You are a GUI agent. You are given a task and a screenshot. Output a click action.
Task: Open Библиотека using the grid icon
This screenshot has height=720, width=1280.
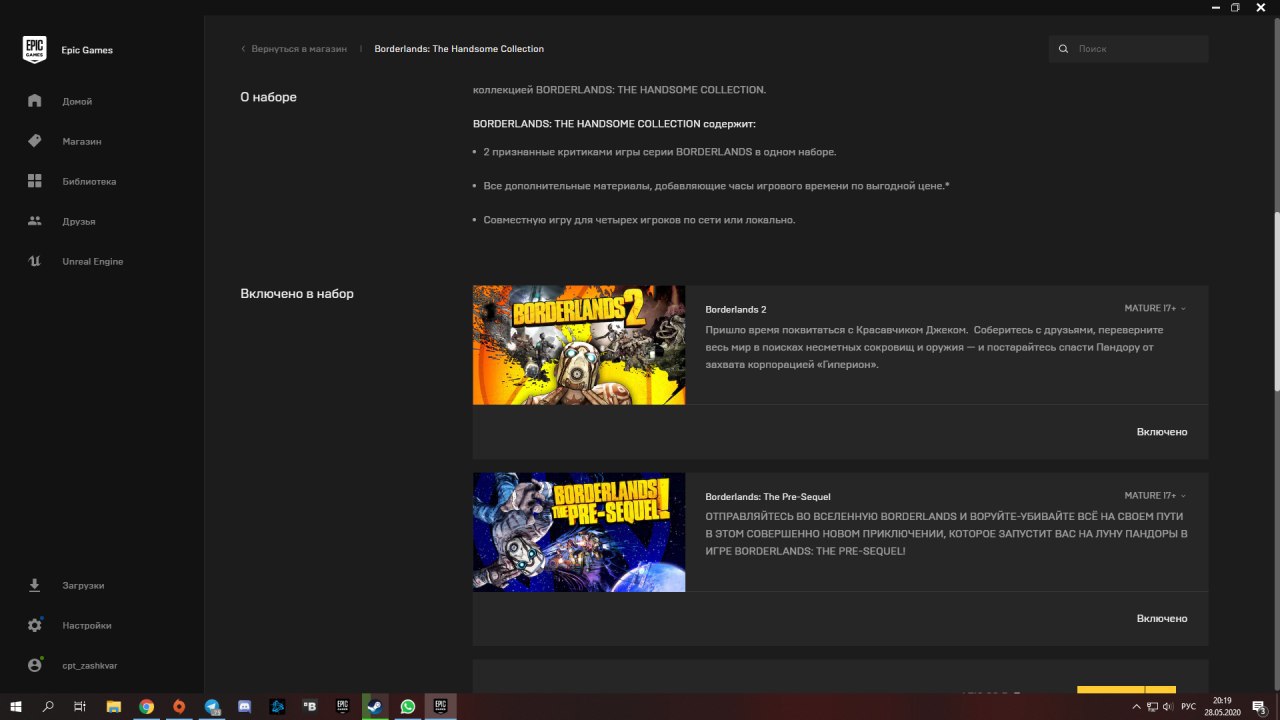[35, 181]
